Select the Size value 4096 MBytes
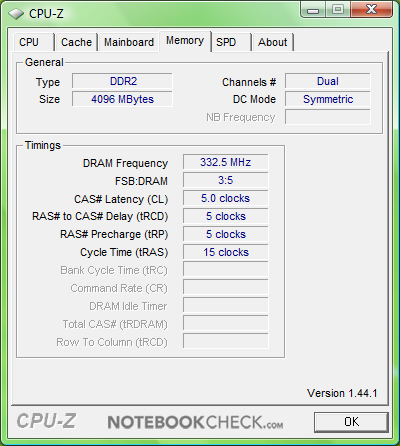The image size is (400, 446). [122, 99]
